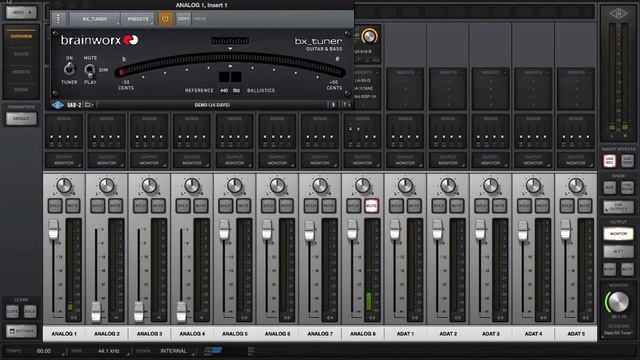Click the BALLISTICS label in bx_tuner
The width and height of the screenshot is (640, 360).
pos(261,91)
